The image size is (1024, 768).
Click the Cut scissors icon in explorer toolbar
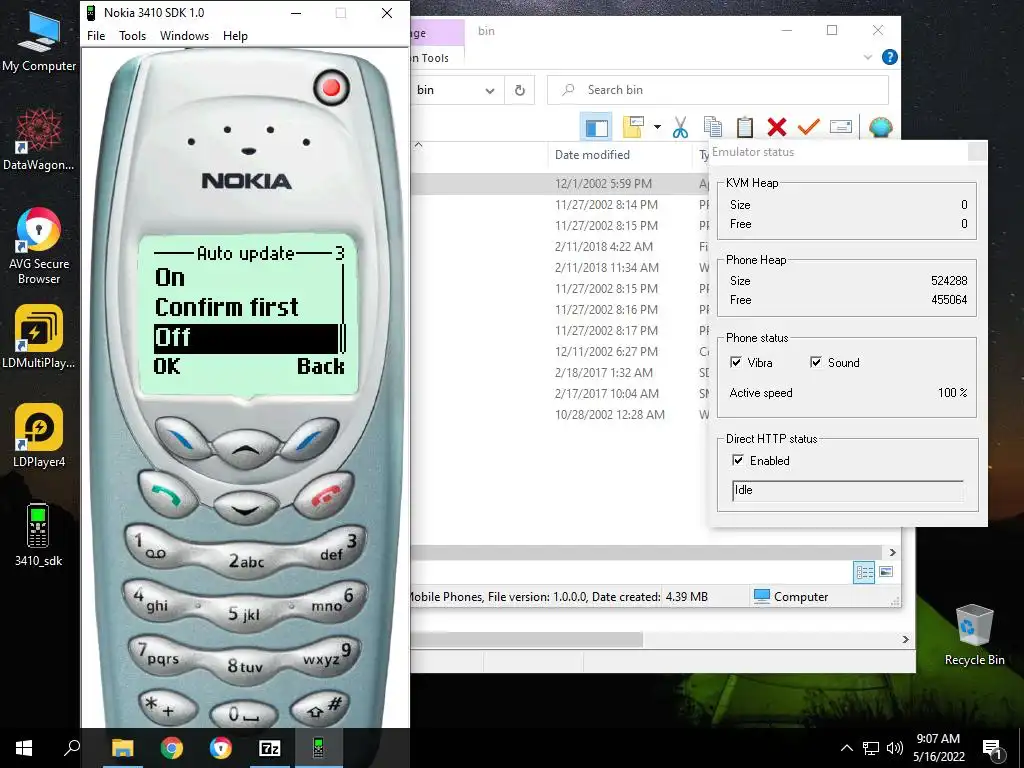click(680, 127)
